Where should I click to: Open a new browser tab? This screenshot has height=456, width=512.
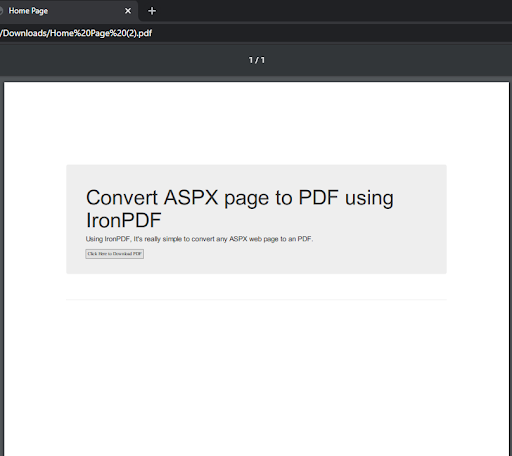coord(152,11)
